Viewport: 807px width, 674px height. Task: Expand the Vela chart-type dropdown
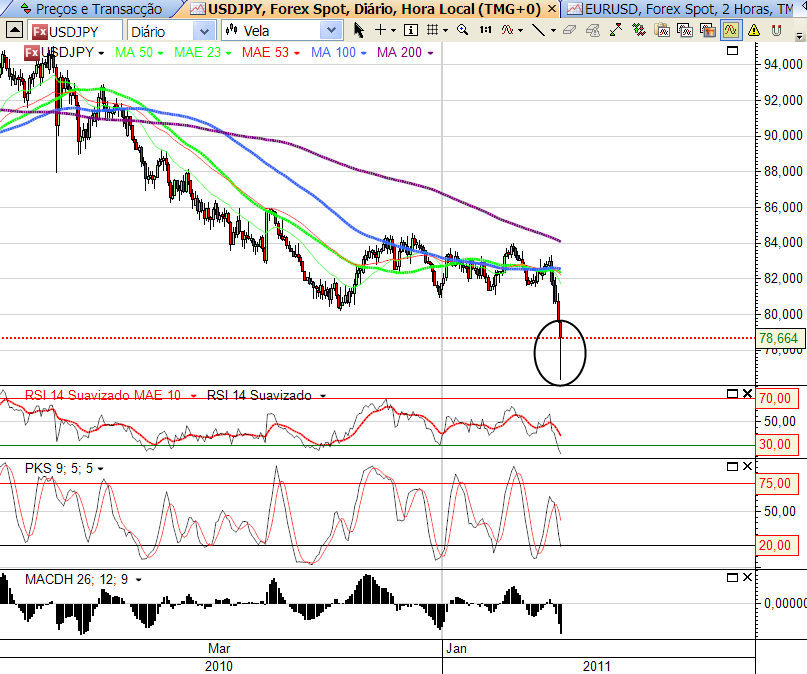click(x=331, y=31)
